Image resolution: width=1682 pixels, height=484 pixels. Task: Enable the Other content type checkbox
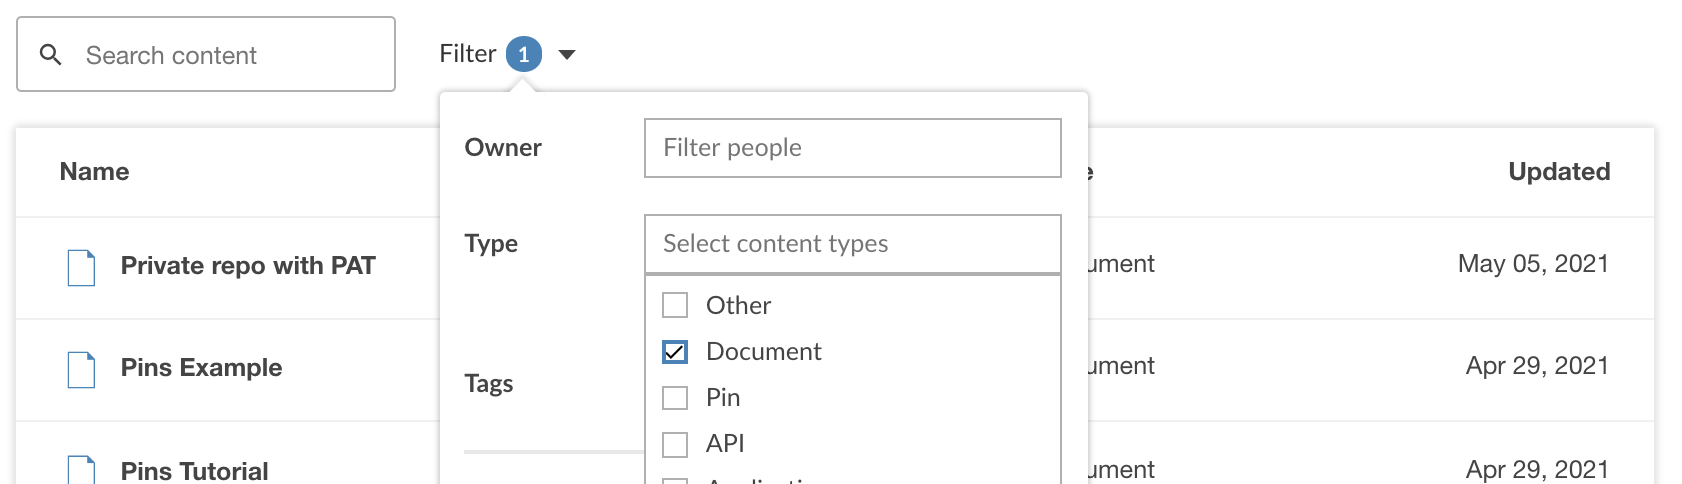click(676, 305)
